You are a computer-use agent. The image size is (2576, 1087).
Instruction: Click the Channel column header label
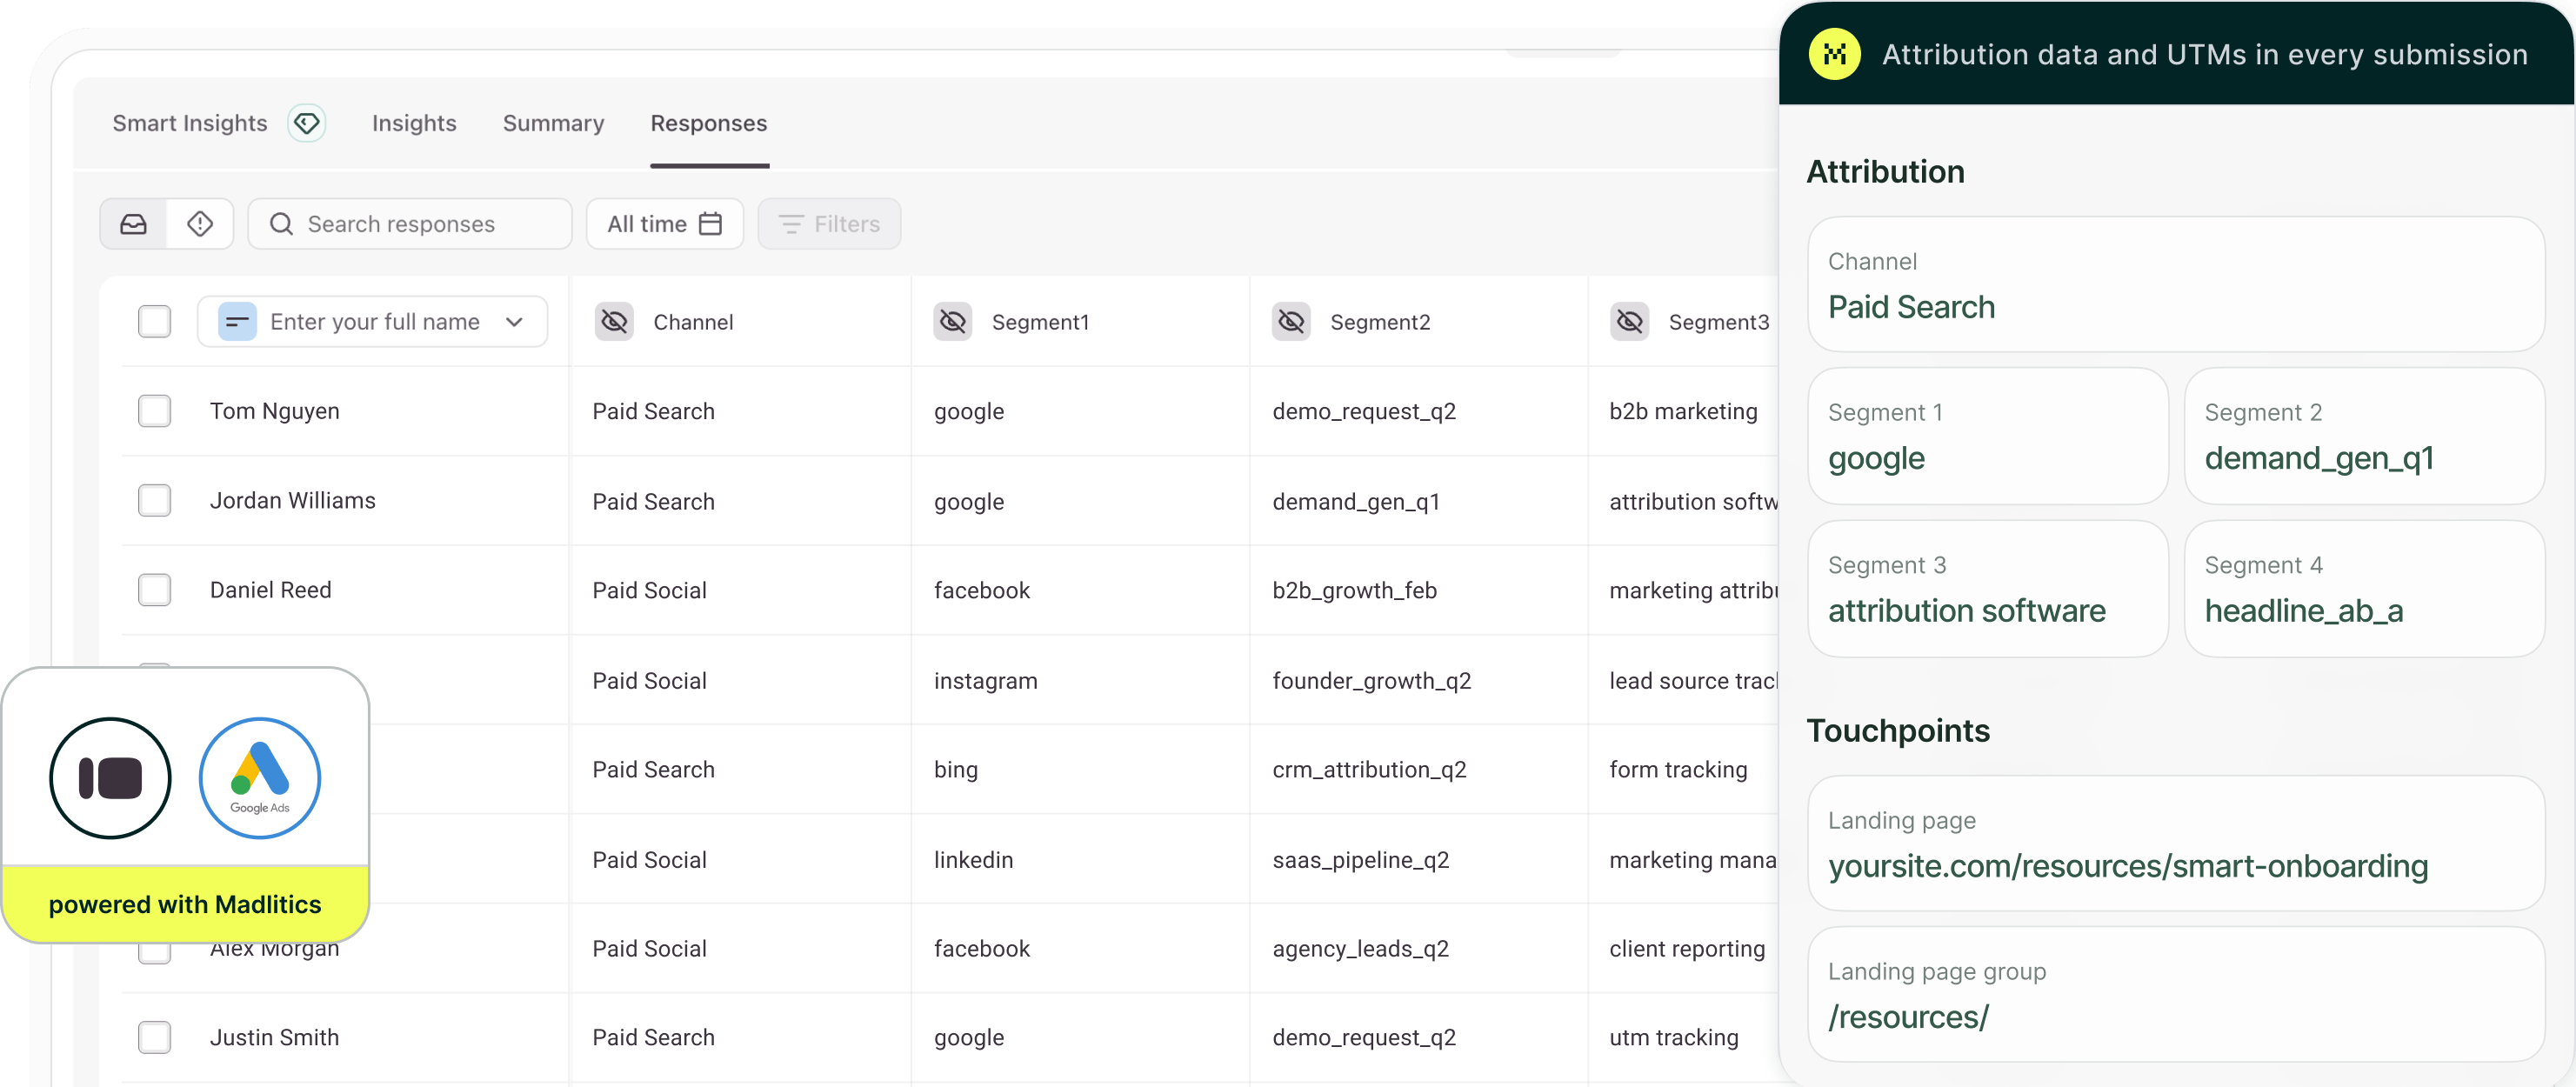tap(693, 322)
